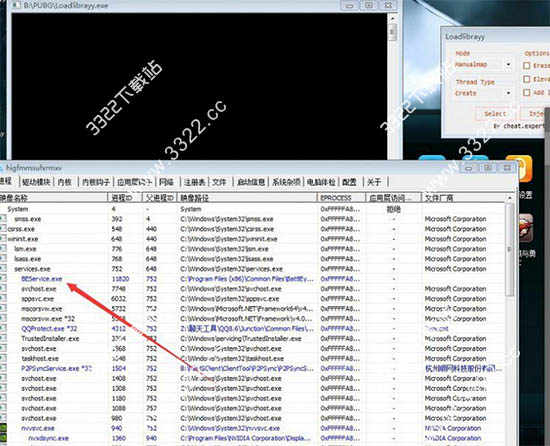Tick the Add option checkbox
This screenshot has height=446, width=550.
click(x=526, y=92)
